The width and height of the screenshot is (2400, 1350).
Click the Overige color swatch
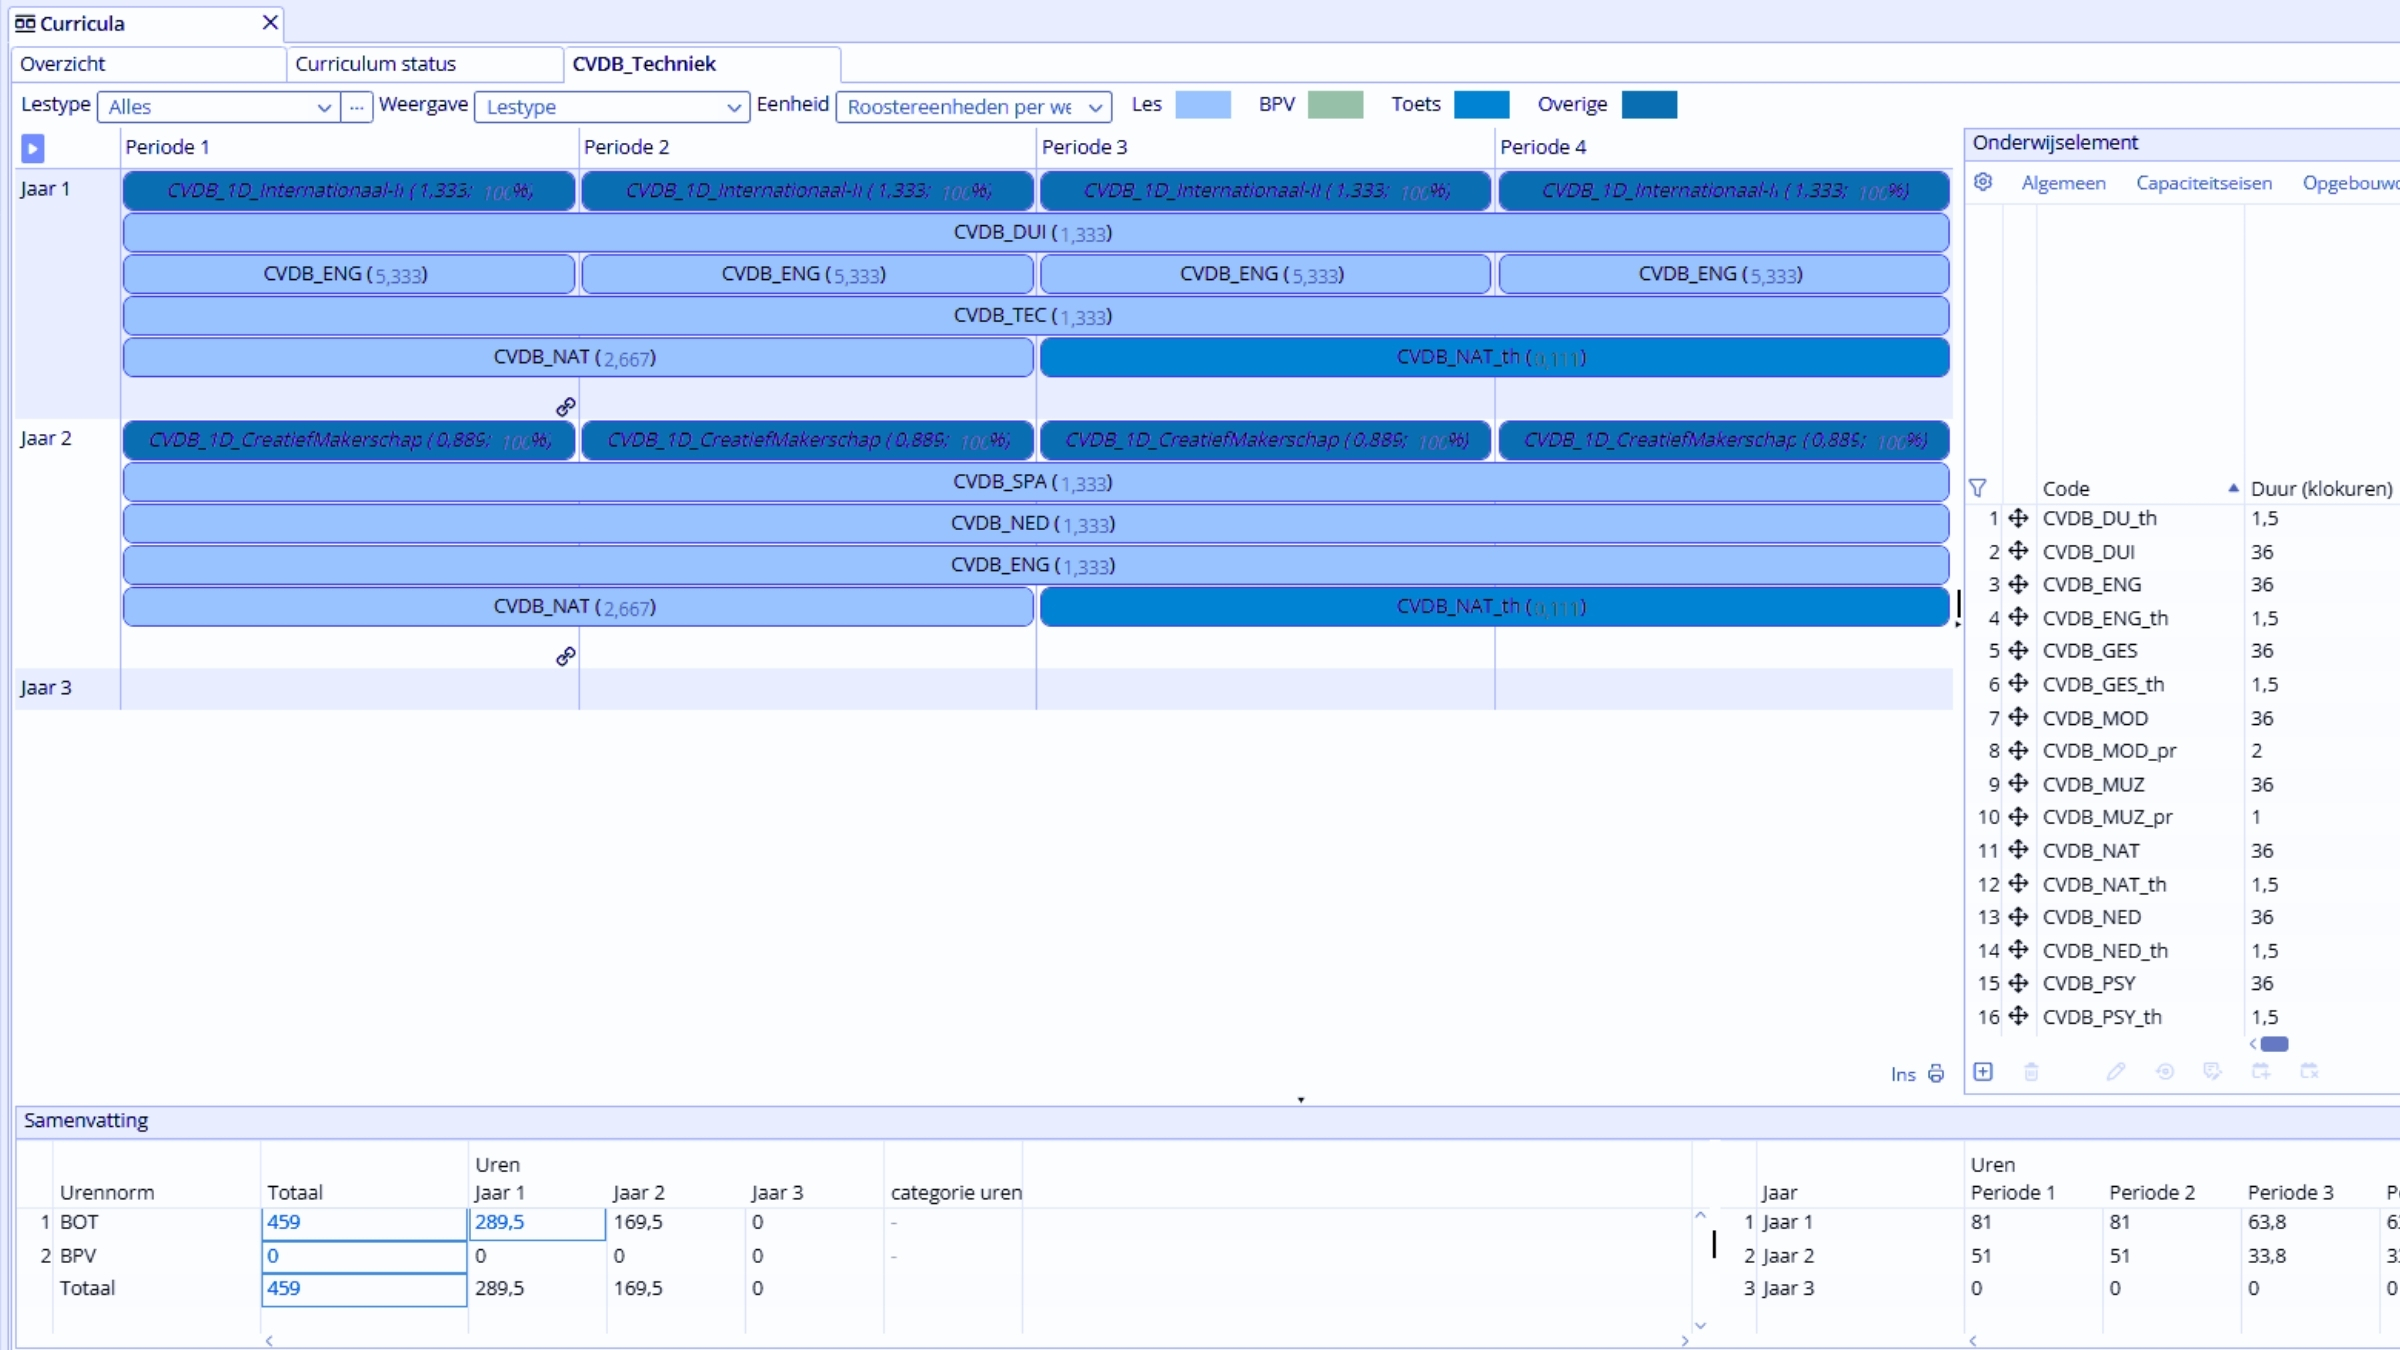[1650, 105]
